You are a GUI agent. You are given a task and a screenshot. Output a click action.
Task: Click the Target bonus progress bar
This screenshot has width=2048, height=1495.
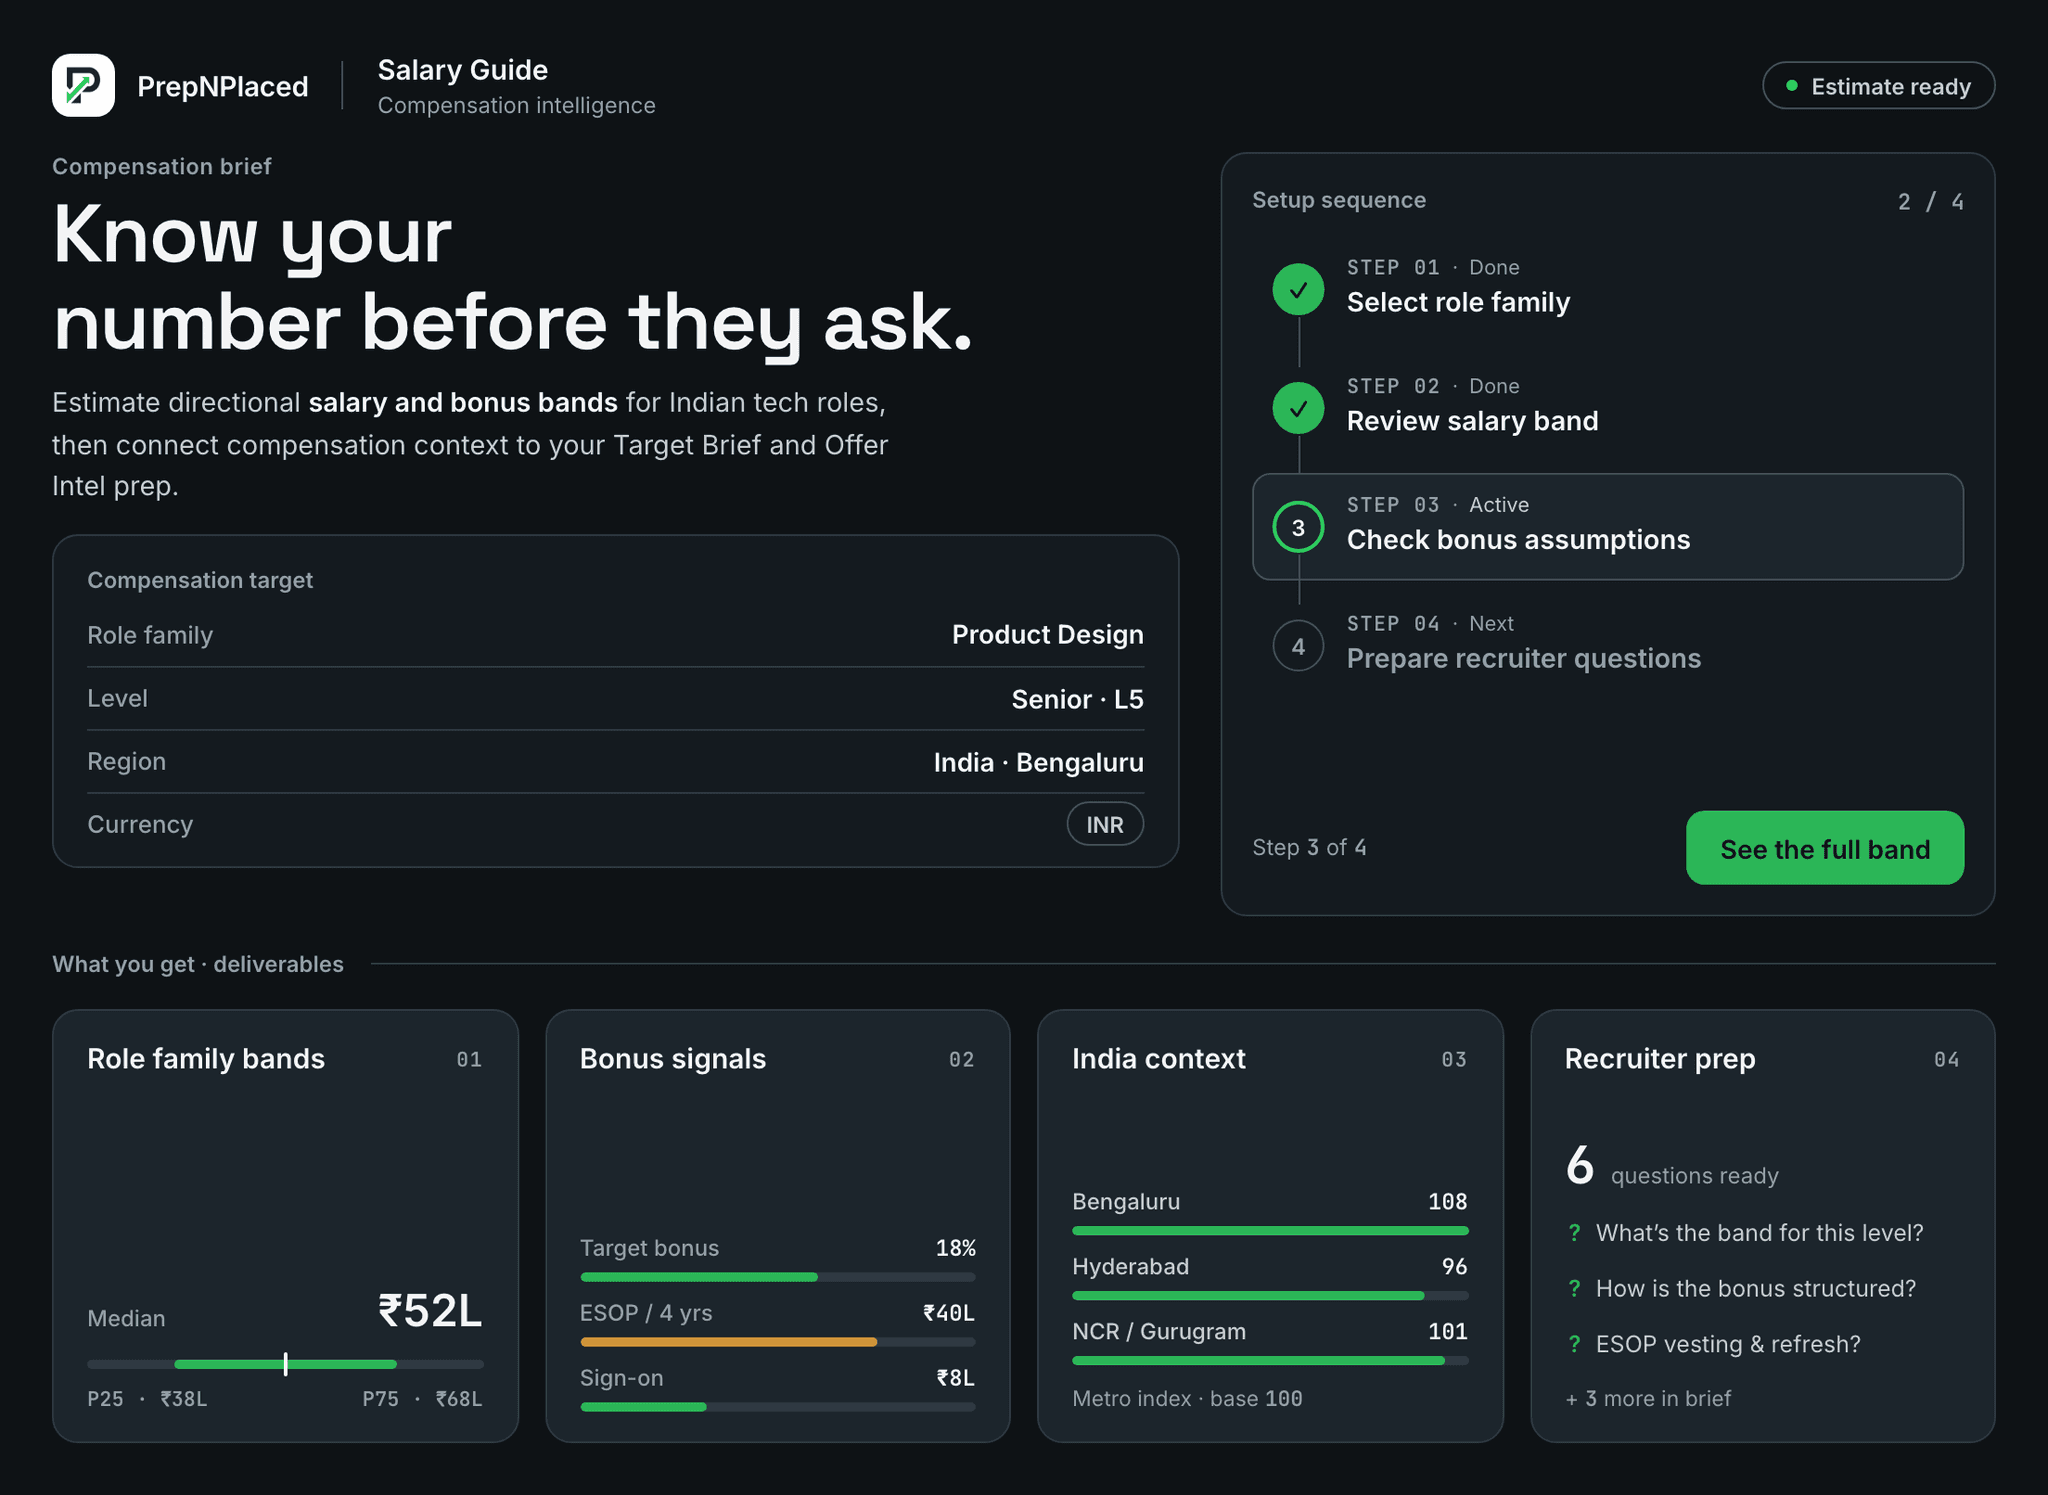(x=777, y=1277)
